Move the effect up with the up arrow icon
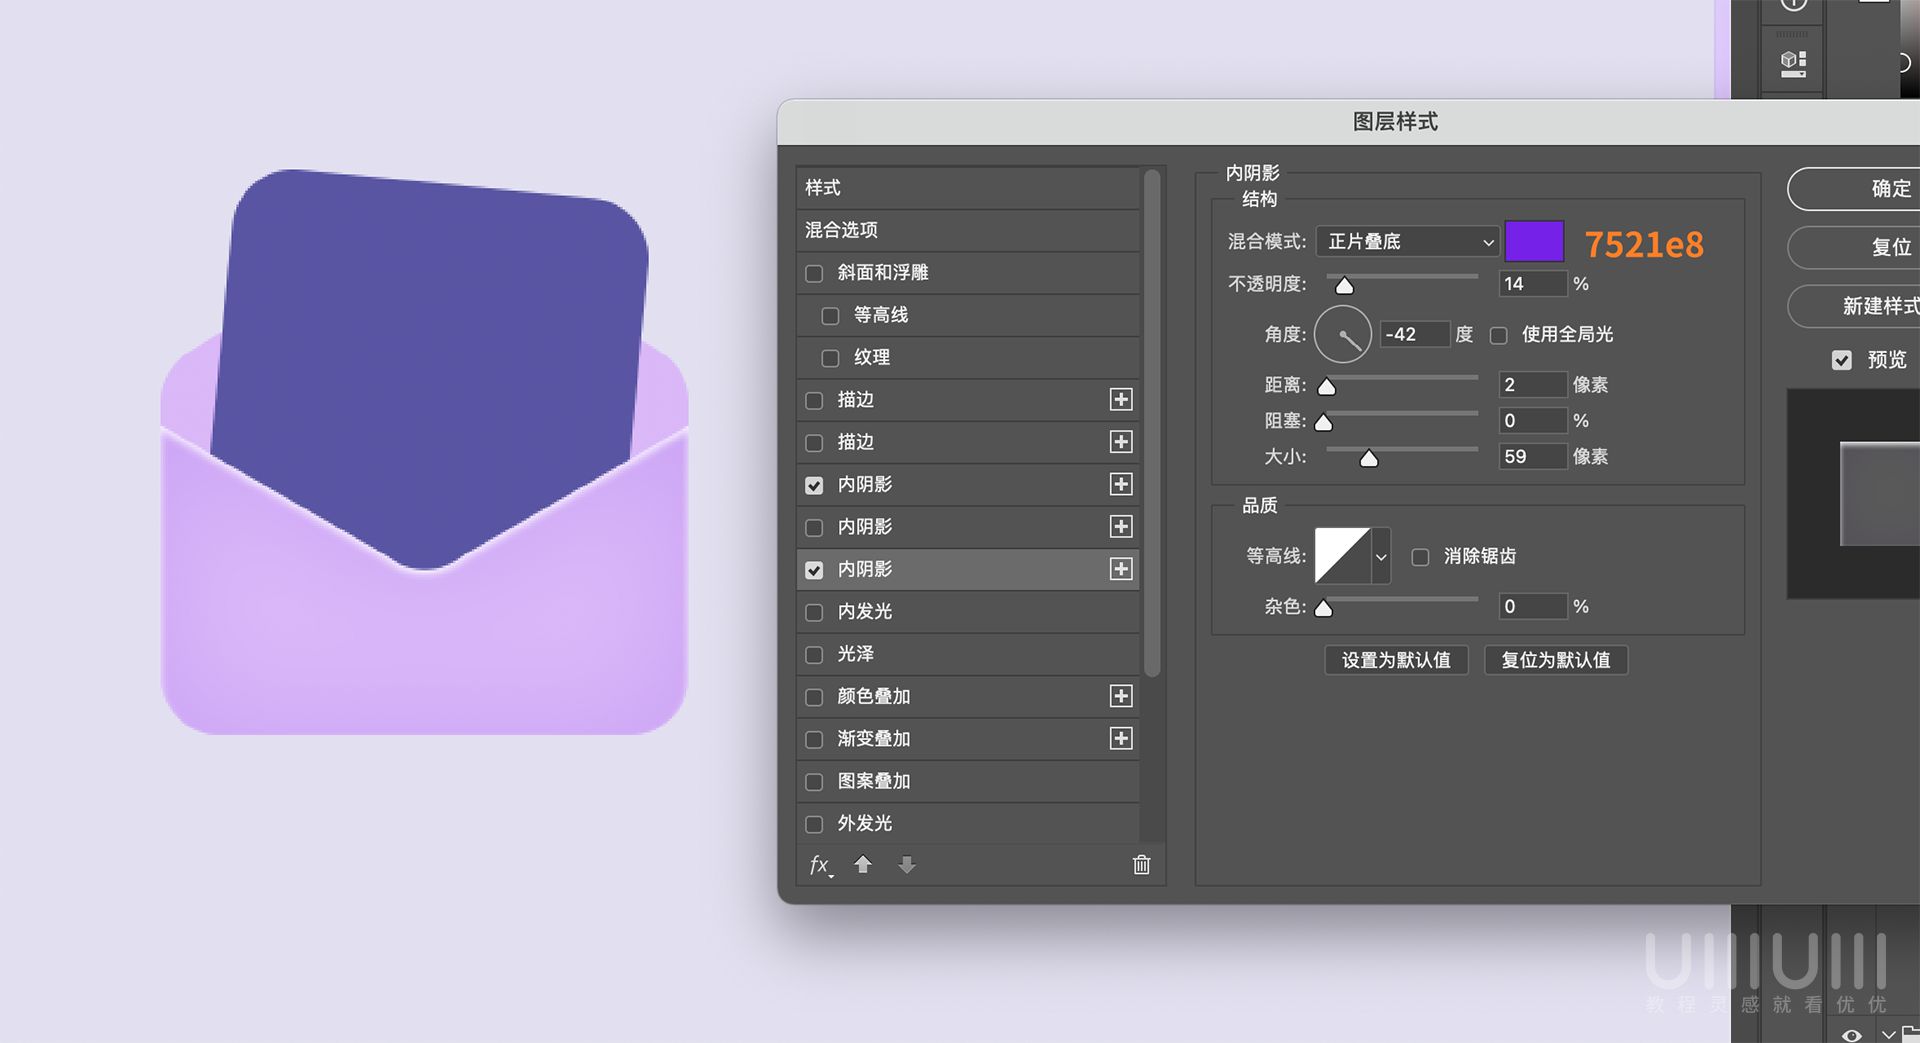Image resolution: width=1920 pixels, height=1043 pixels. click(863, 865)
